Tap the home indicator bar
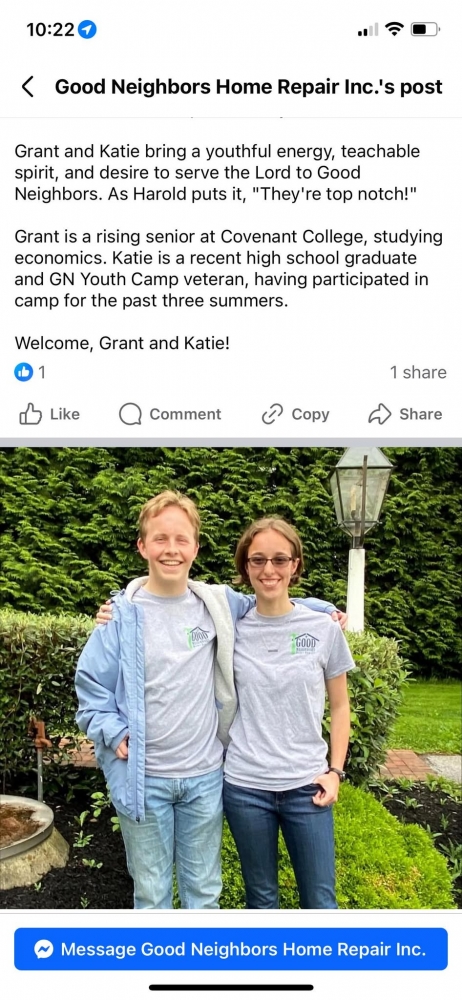This screenshot has height=1000, width=462. [231, 987]
